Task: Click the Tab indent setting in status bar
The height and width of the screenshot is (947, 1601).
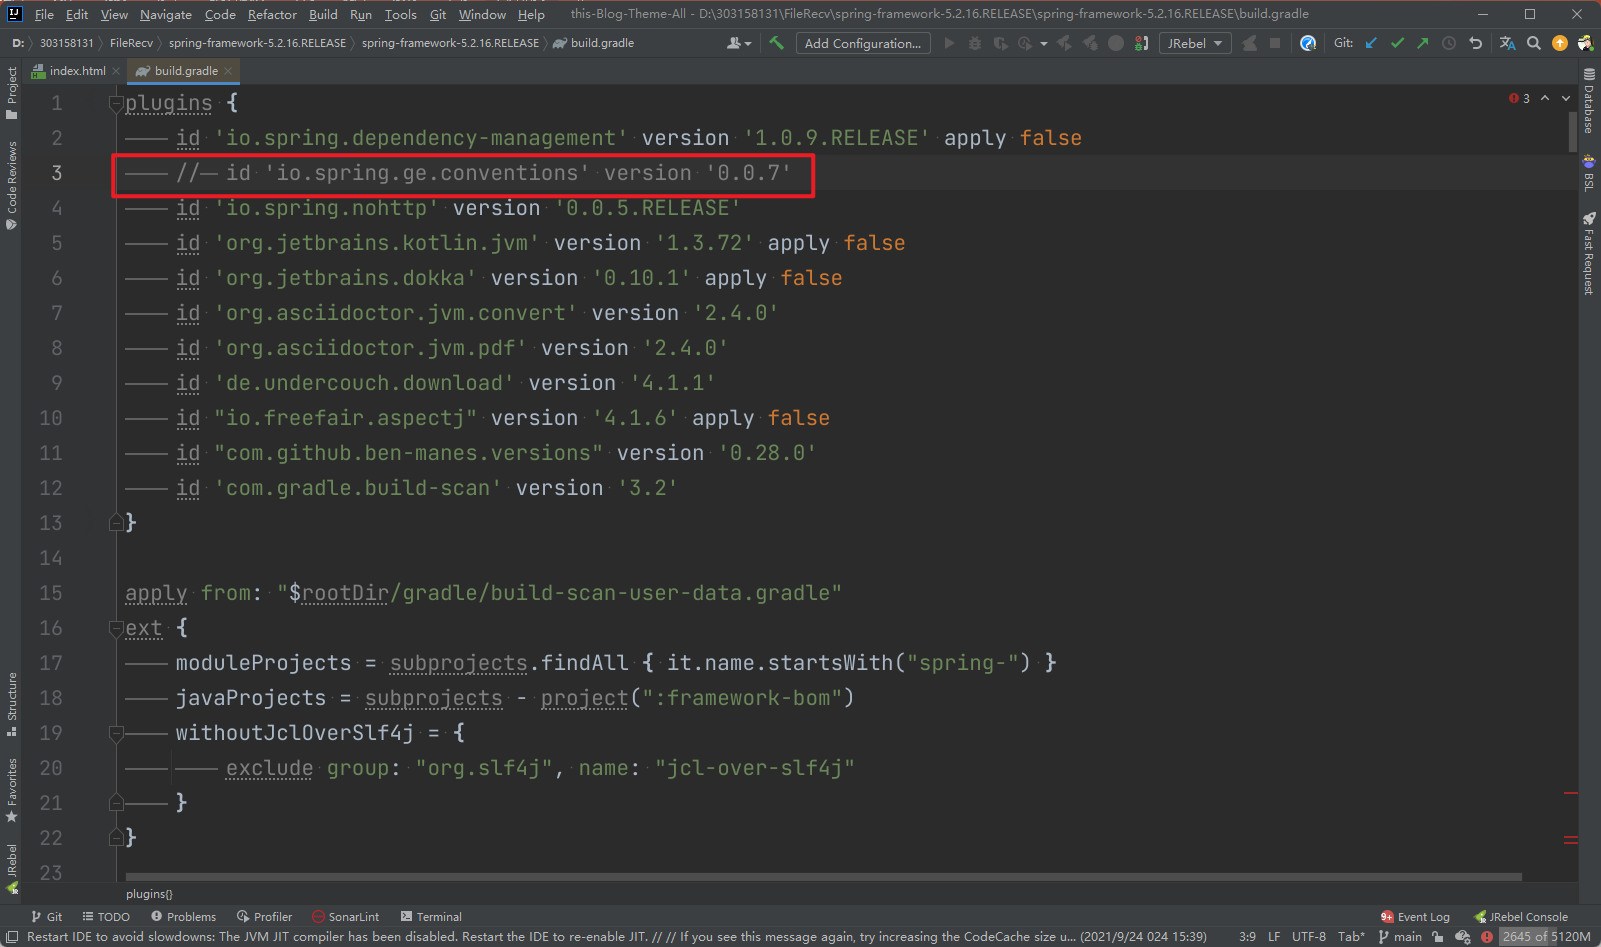Action: click(1351, 937)
